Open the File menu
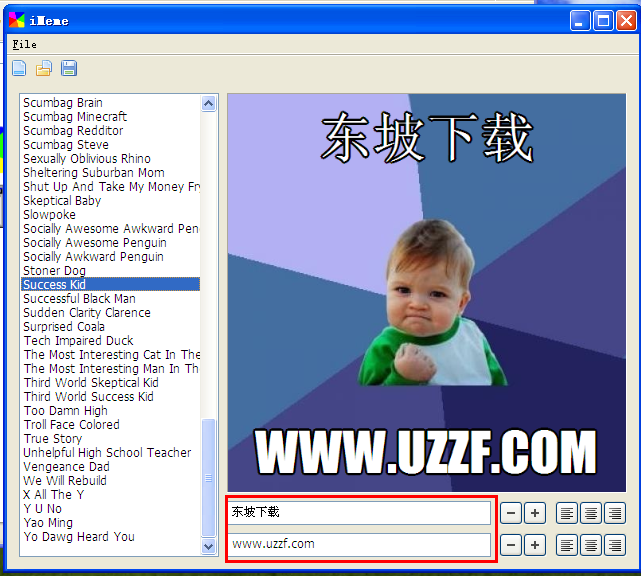Viewport: 641px width, 576px height. (x=25, y=45)
